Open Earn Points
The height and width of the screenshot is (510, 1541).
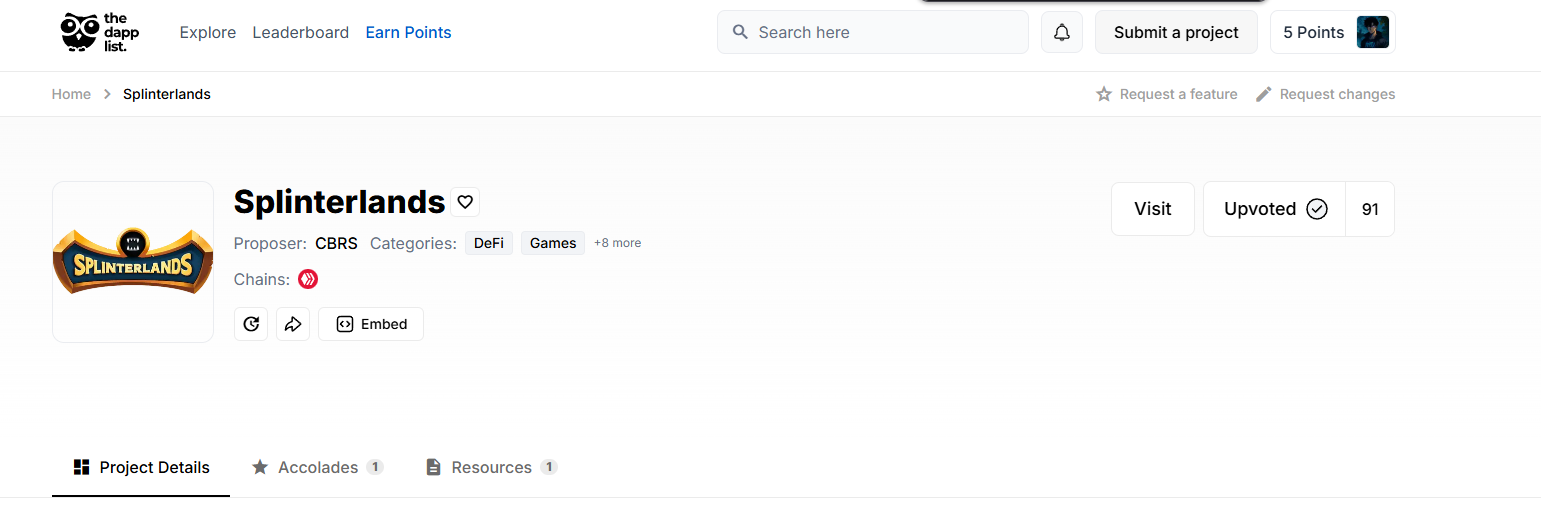(408, 32)
